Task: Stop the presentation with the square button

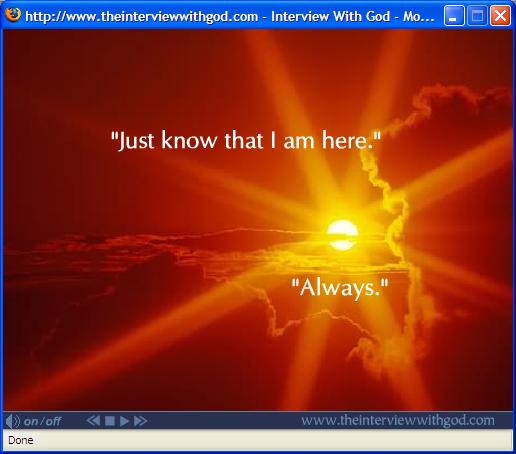Action: tap(110, 421)
